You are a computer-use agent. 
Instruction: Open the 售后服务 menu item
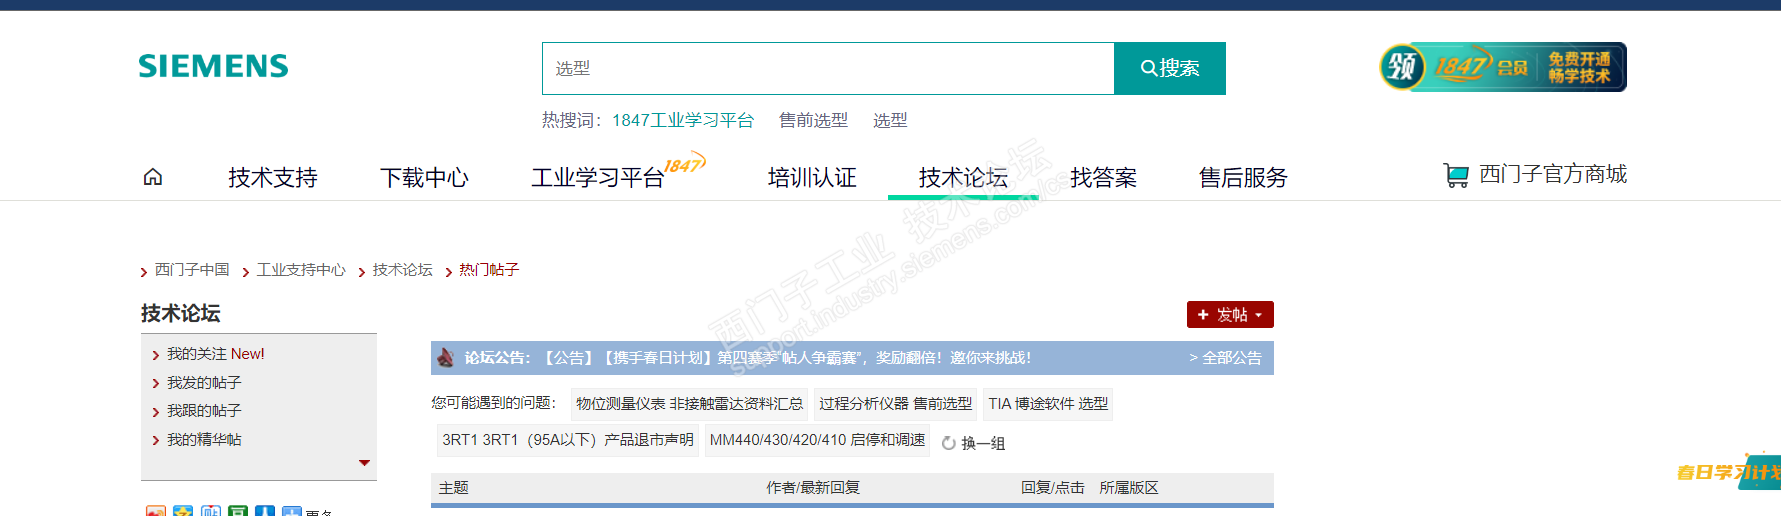point(1243,178)
